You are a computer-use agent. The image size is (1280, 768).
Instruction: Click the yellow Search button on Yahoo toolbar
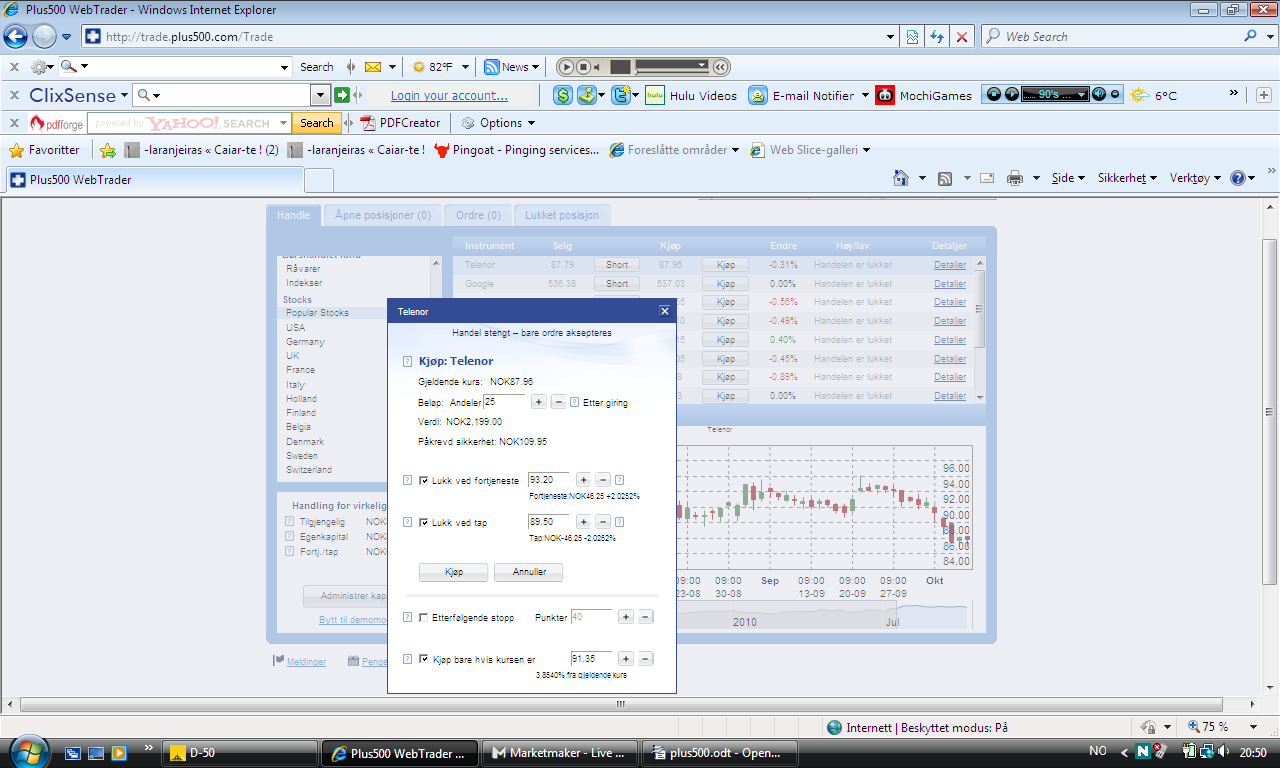316,123
